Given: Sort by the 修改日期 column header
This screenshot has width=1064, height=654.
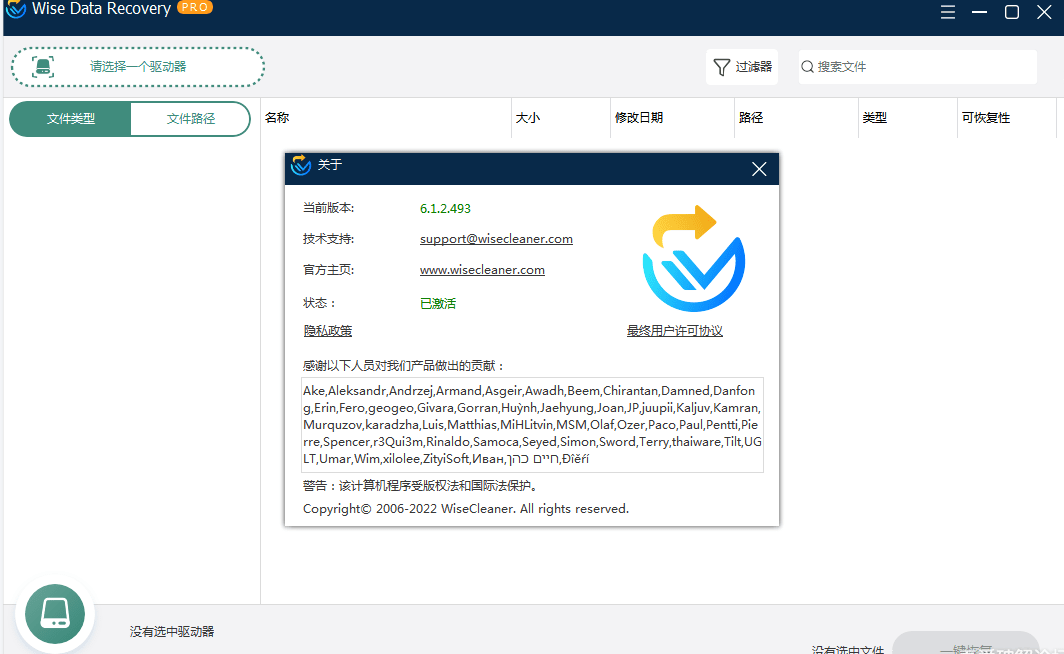Looking at the screenshot, I should (672, 118).
